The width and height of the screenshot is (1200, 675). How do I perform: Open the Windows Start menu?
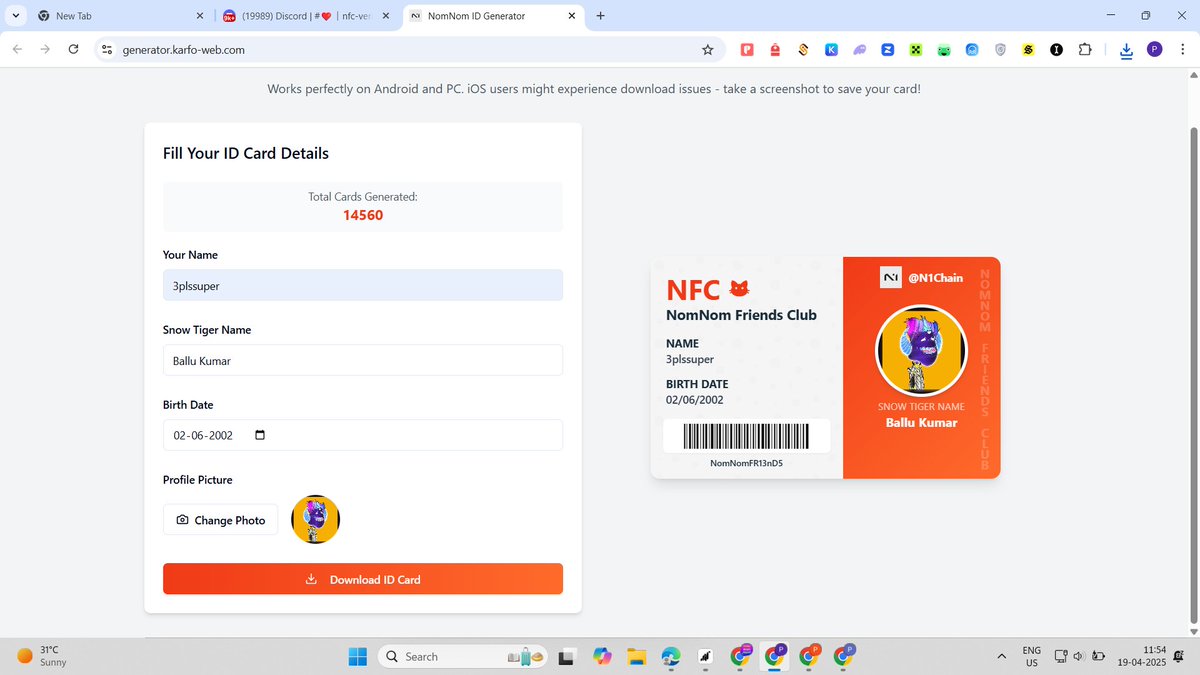(357, 656)
